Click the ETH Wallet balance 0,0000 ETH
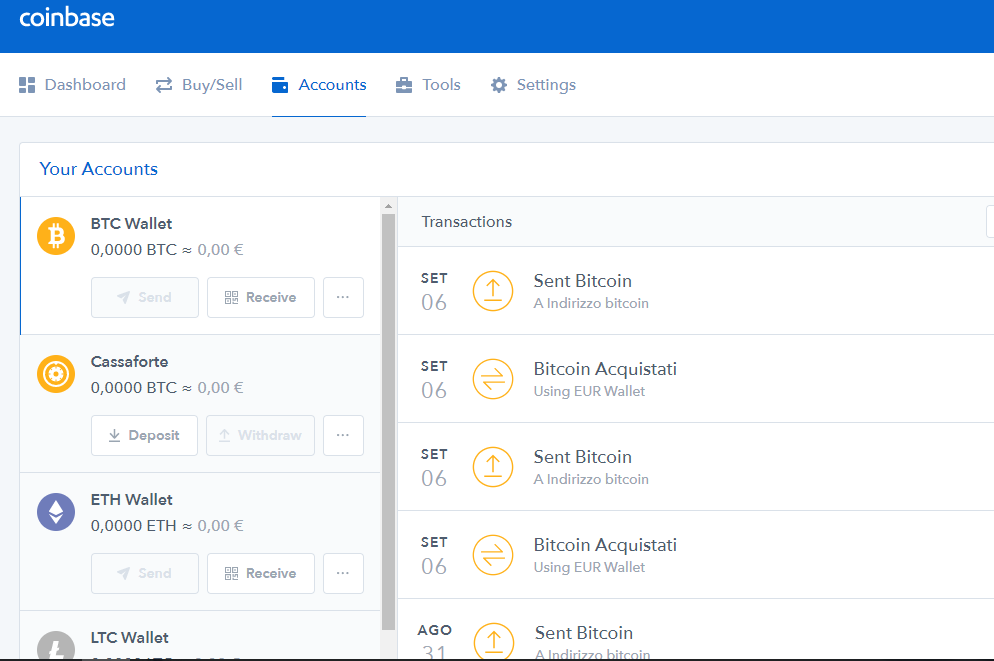This screenshot has width=994, height=661. coord(134,526)
